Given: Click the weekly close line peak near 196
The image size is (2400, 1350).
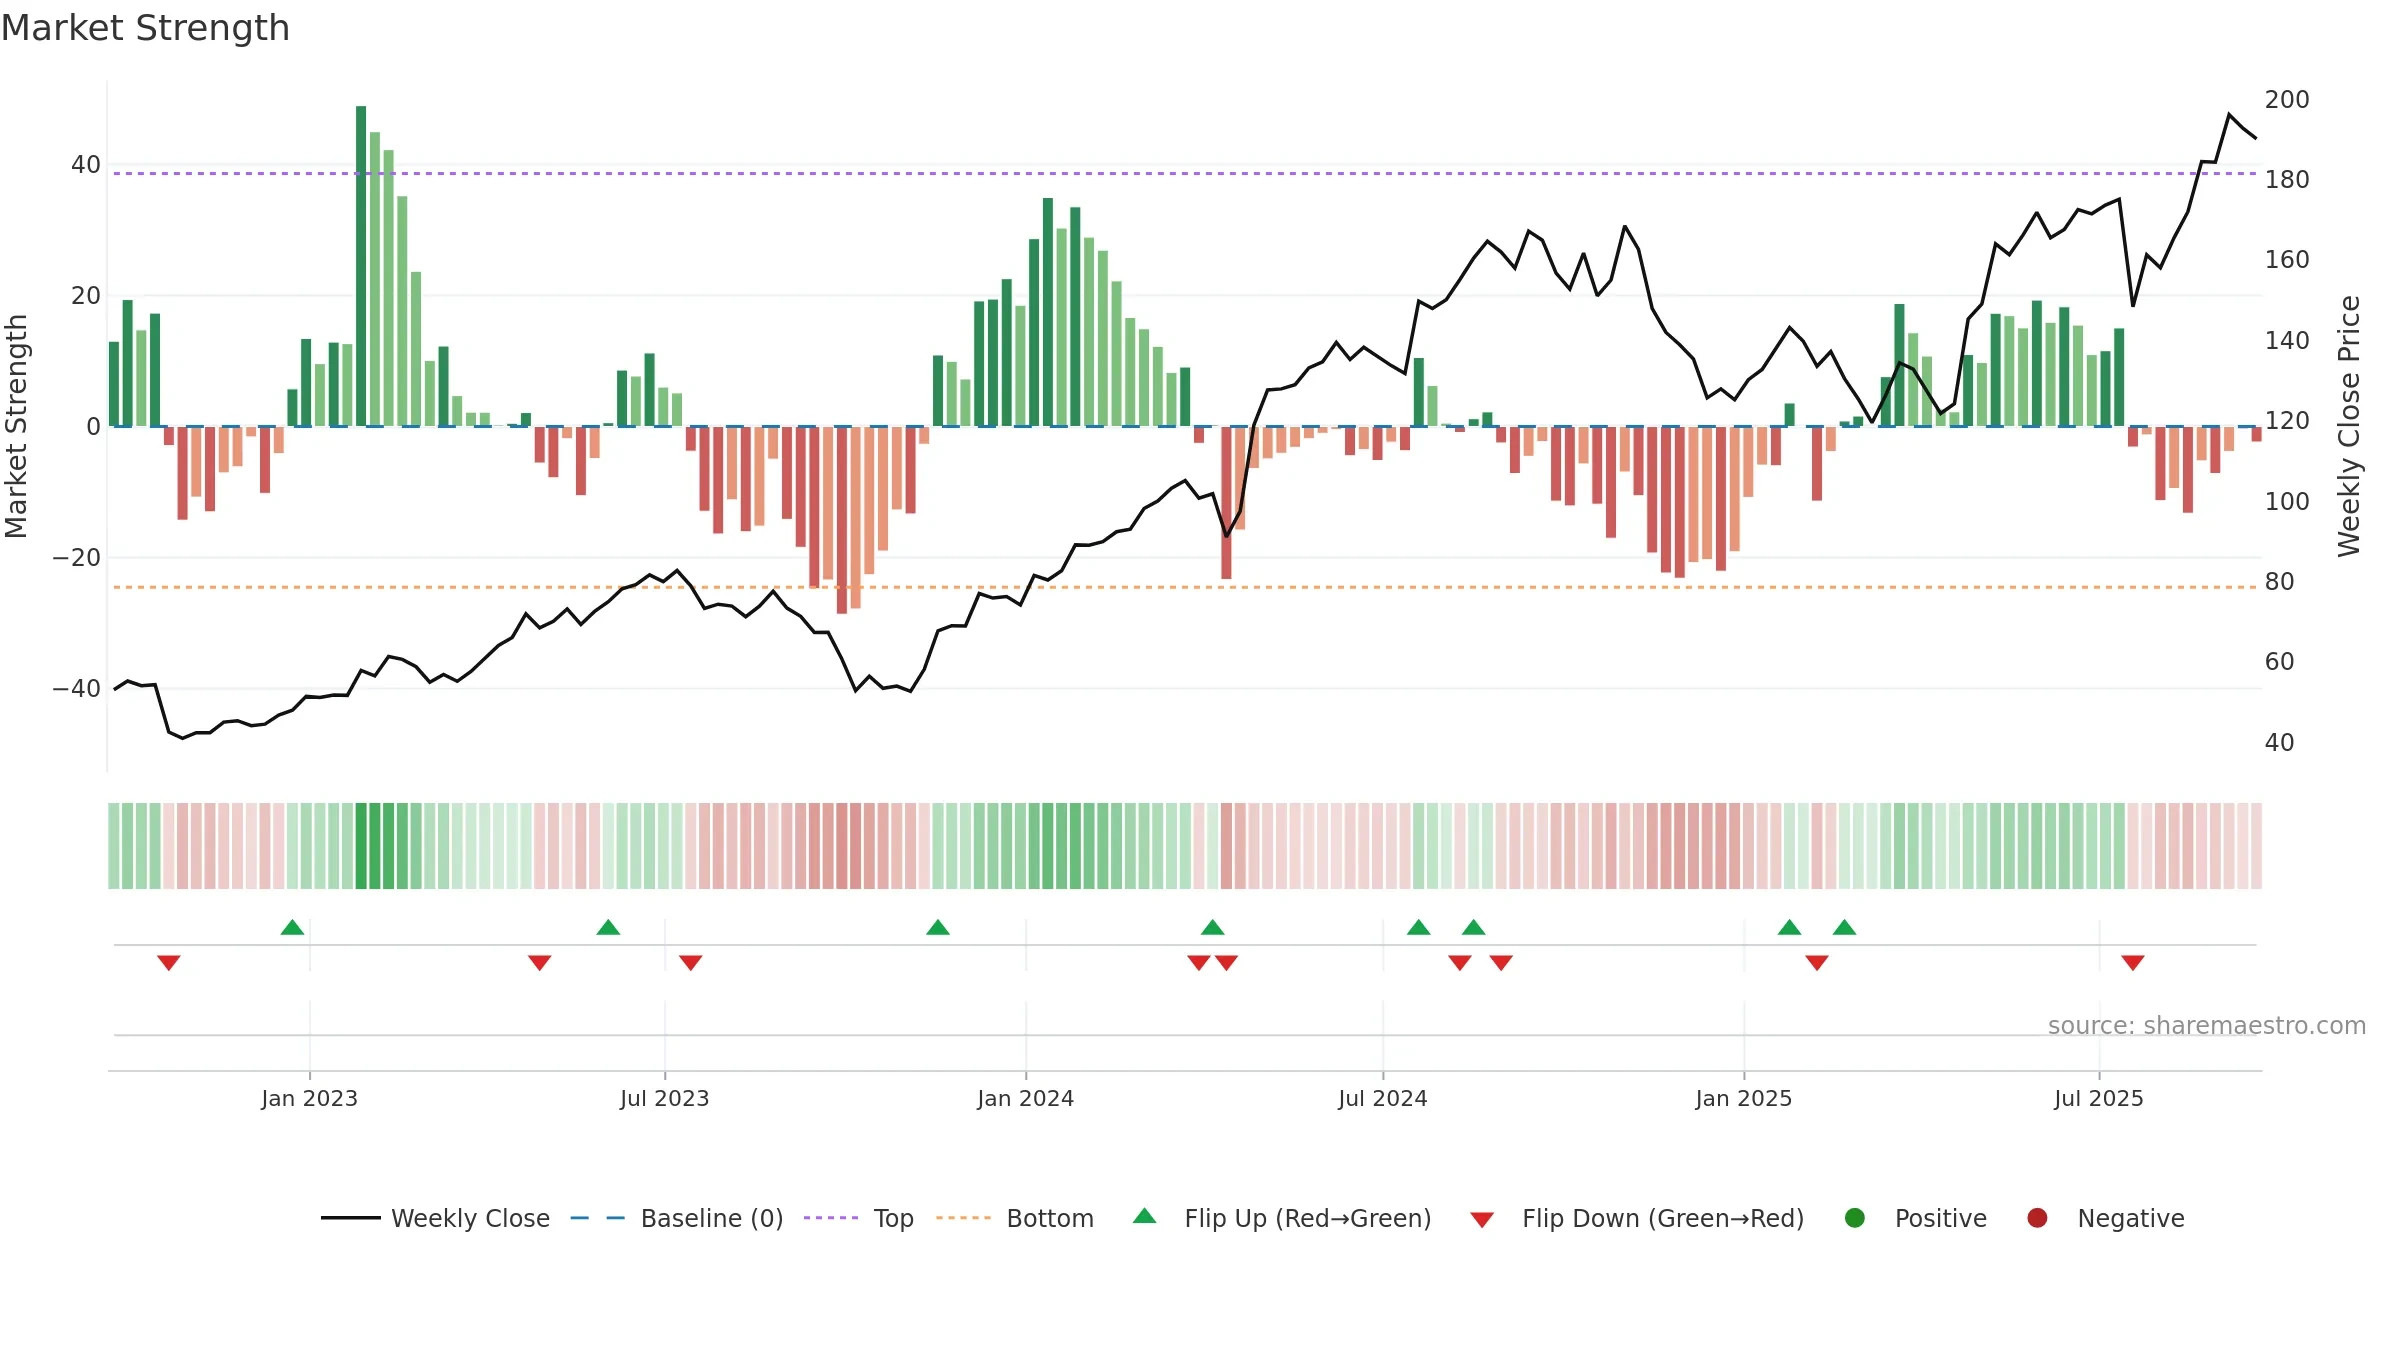Looking at the screenshot, I should tap(2229, 115).
